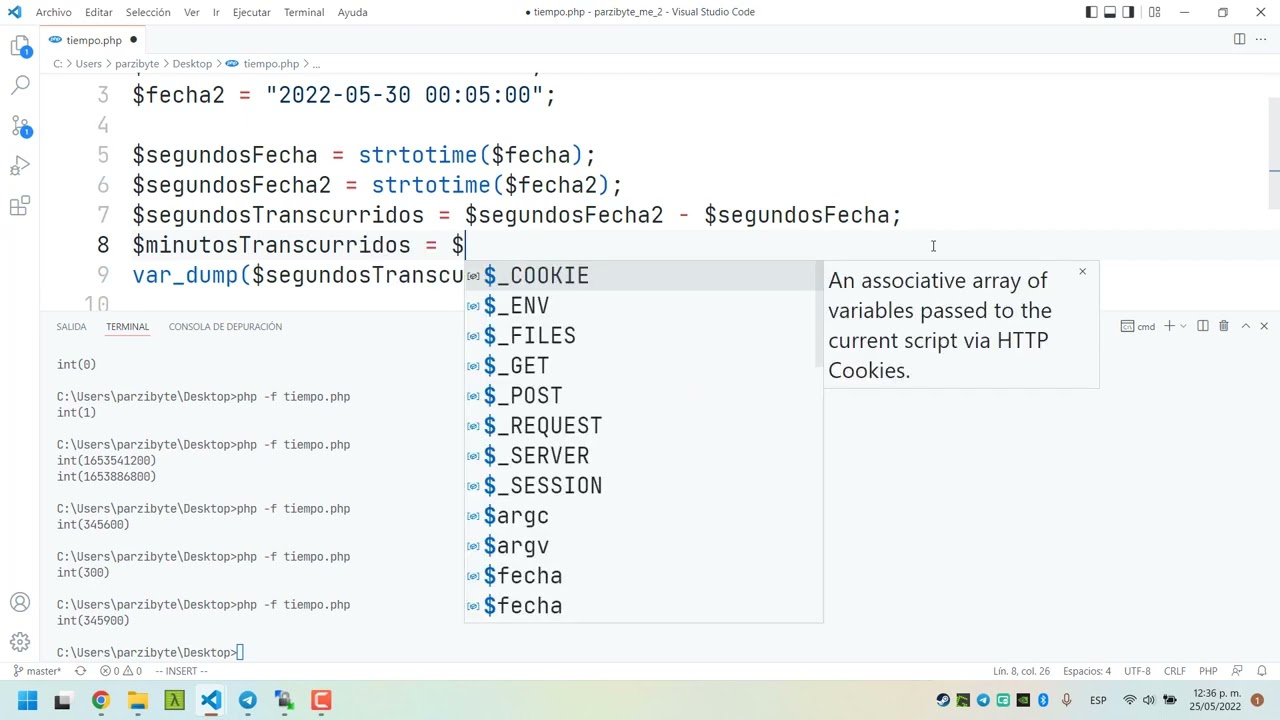Image resolution: width=1280 pixels, height=720 pixels.
Task: Click the microphone icon in system tray
Action: point(1066,700)
